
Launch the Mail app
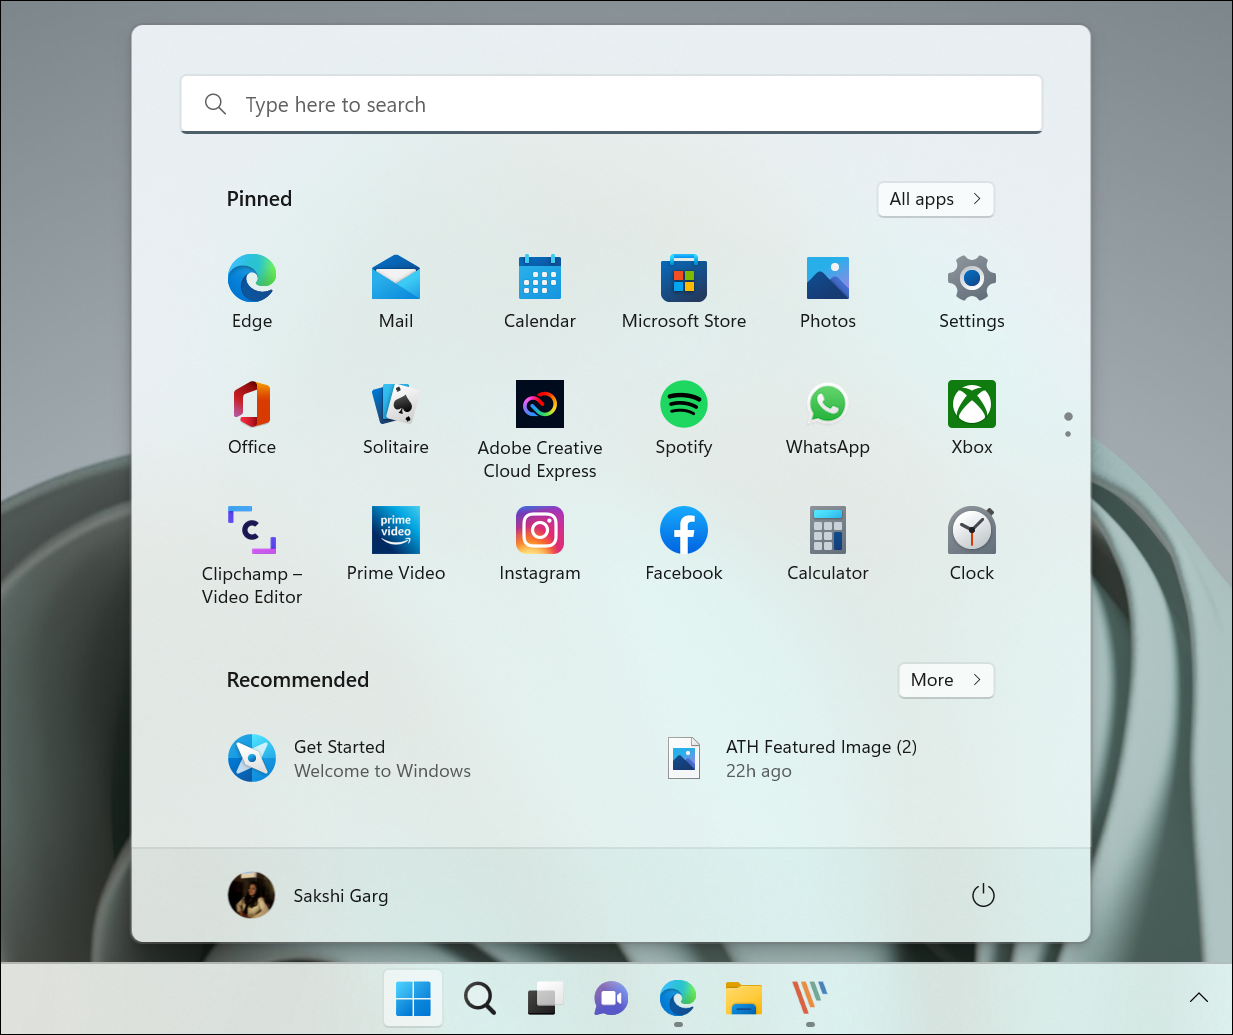pyautogui.click(x=396, y=291)
